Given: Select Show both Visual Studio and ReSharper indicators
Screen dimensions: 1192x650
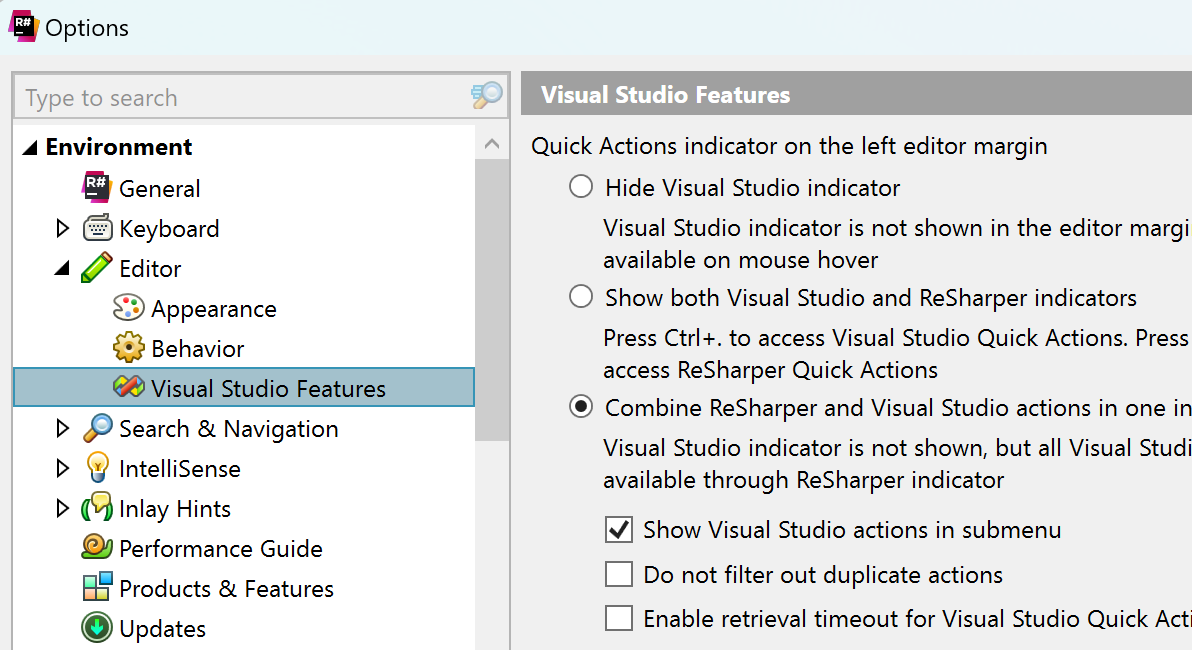Looking at the screenshot, I should pos(581,297).
